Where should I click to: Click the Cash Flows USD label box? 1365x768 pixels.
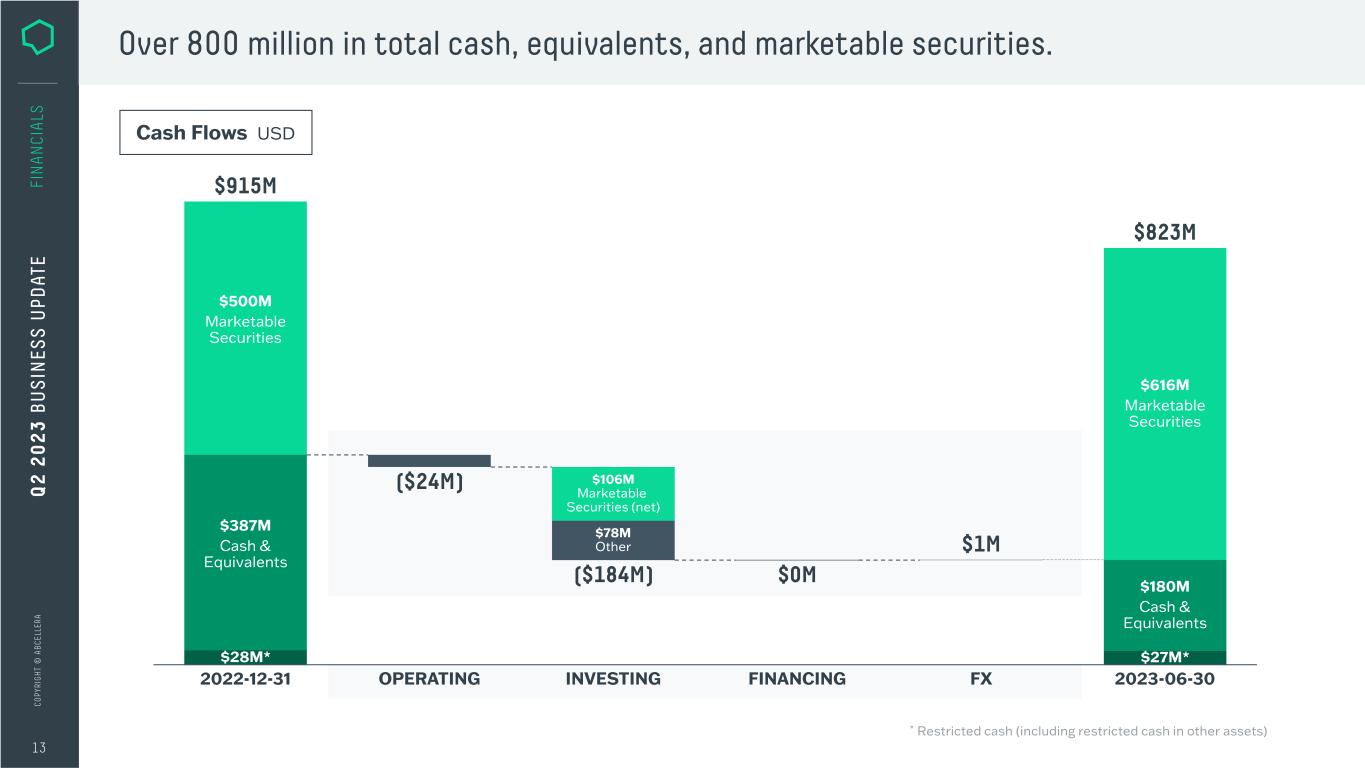[x=215, y=132]
